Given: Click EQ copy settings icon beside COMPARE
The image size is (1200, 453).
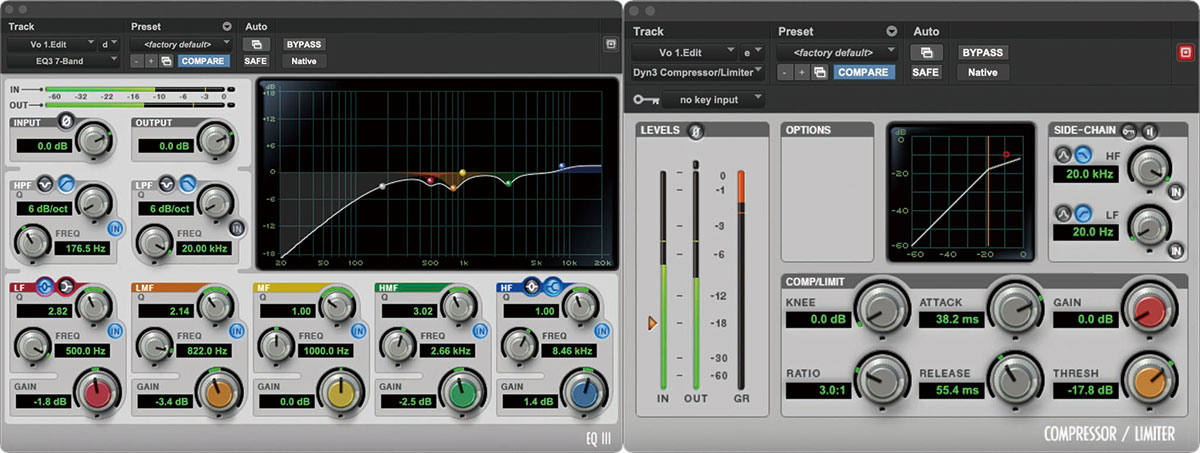Looking at the screenshot, I should 166,61.
